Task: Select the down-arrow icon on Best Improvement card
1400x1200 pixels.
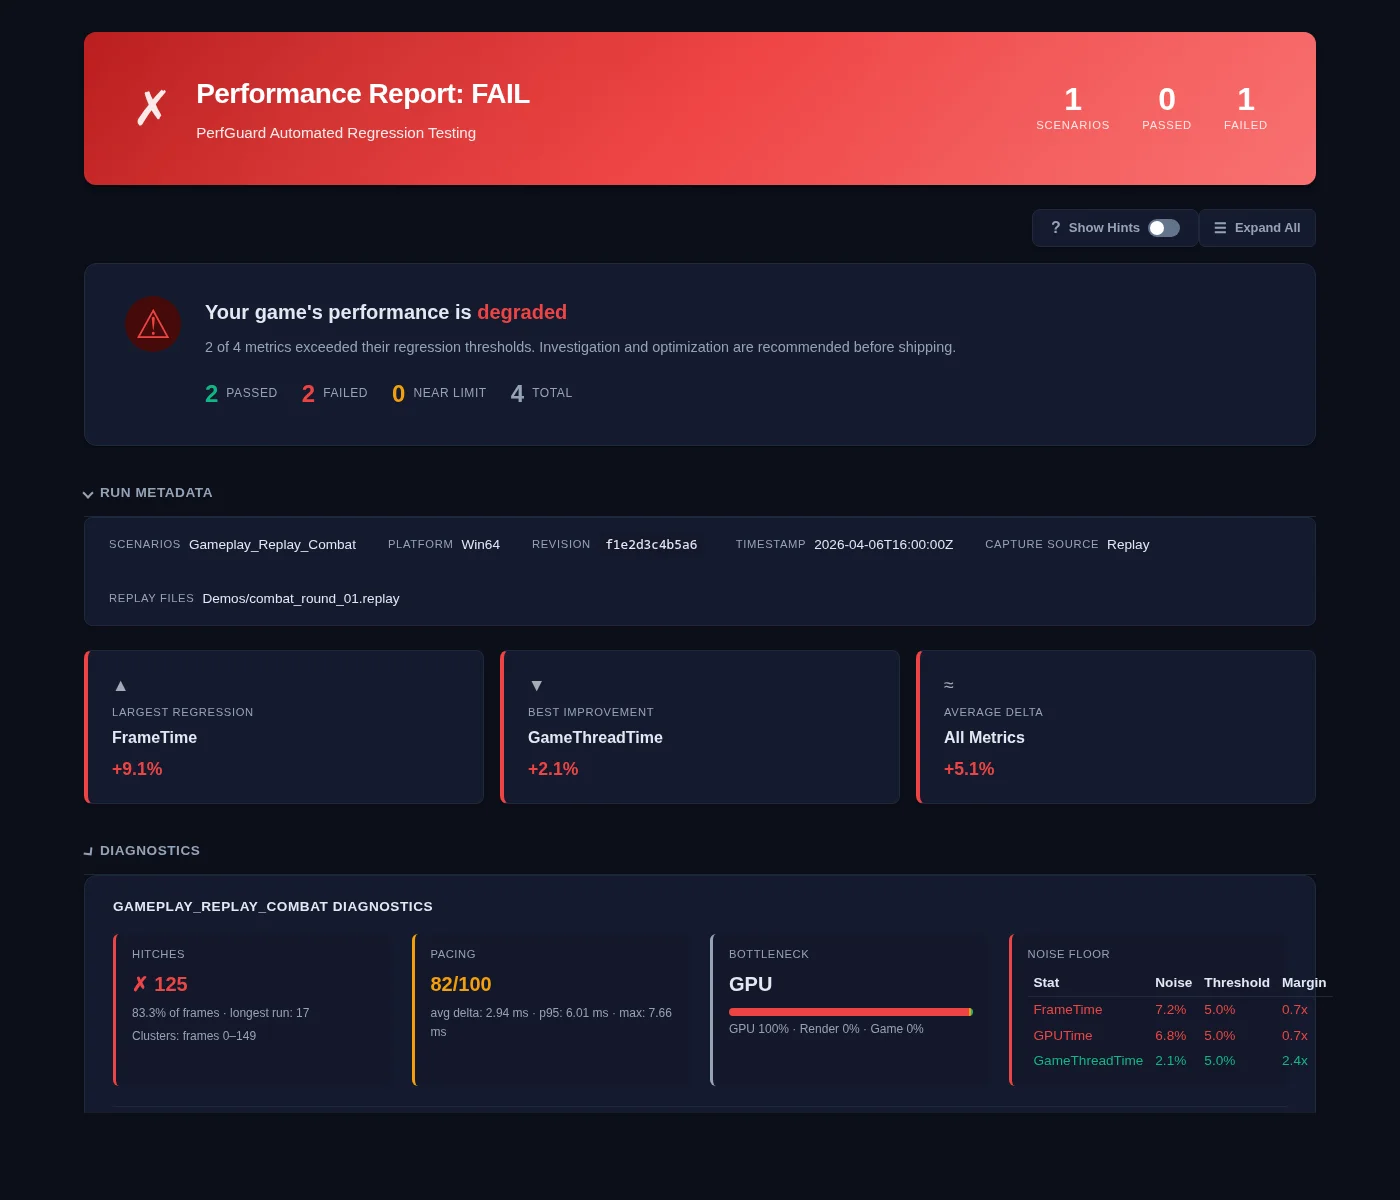Action: (536, 685)
